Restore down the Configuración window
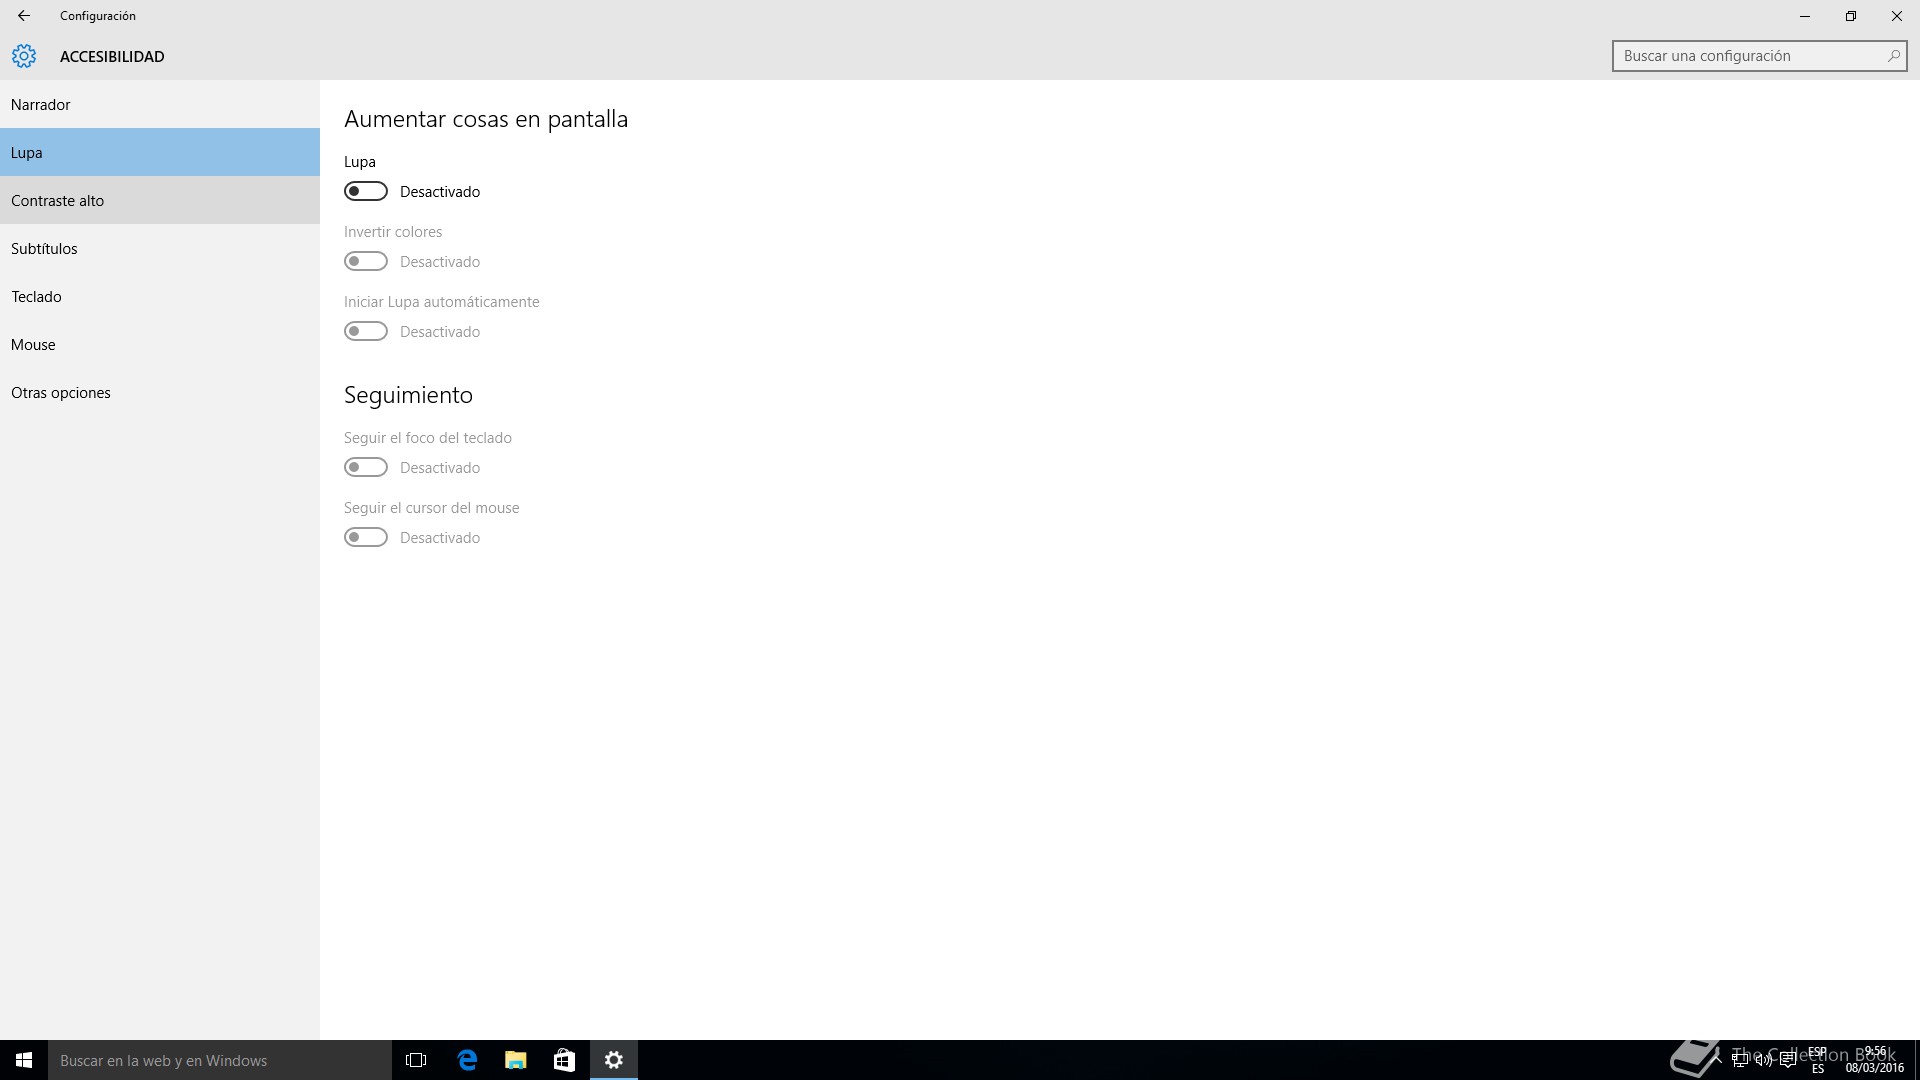This screenshot has height=1080, width=1920. [1851, 16]
